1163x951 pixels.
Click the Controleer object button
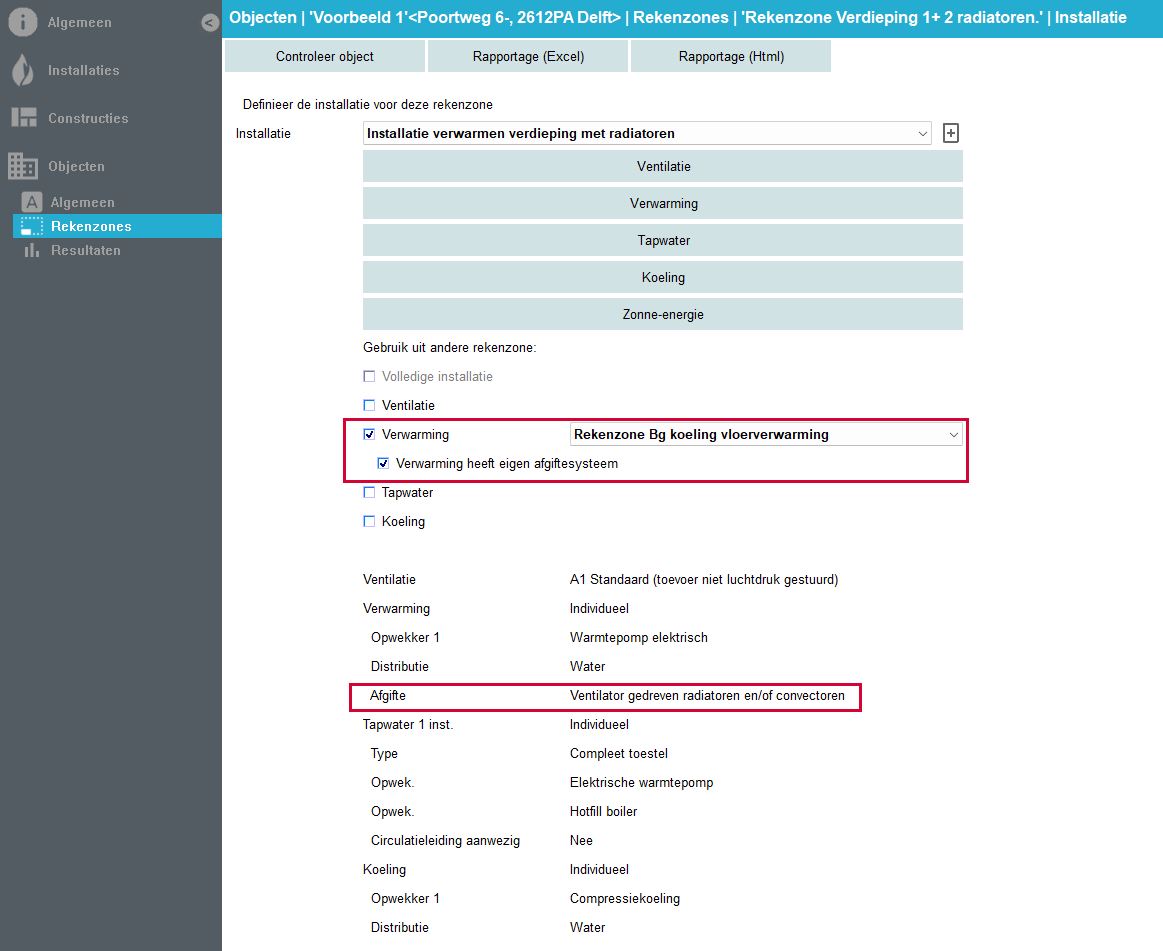click(x=325, y=56)
